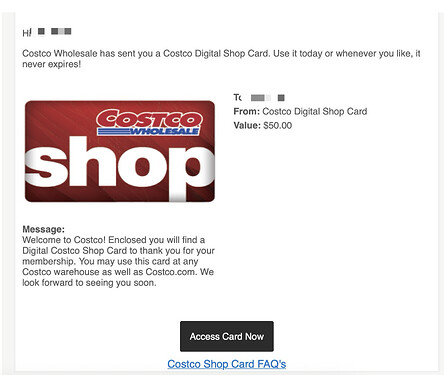Click the Access Card Now button
Image resolution: width=444 pixels, height=375 pixels.
(x=227, y=336)
